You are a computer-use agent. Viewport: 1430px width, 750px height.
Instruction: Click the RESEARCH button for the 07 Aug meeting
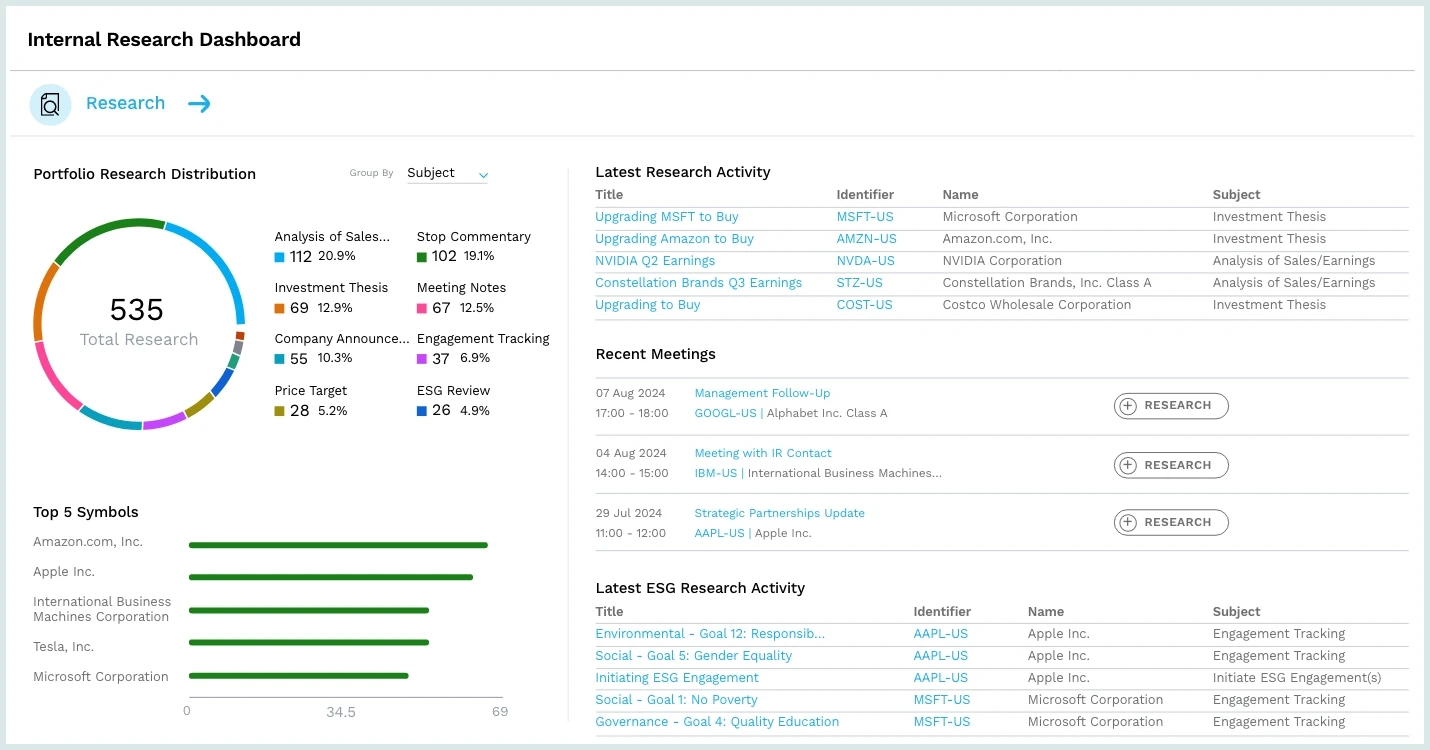point(1170,405)
